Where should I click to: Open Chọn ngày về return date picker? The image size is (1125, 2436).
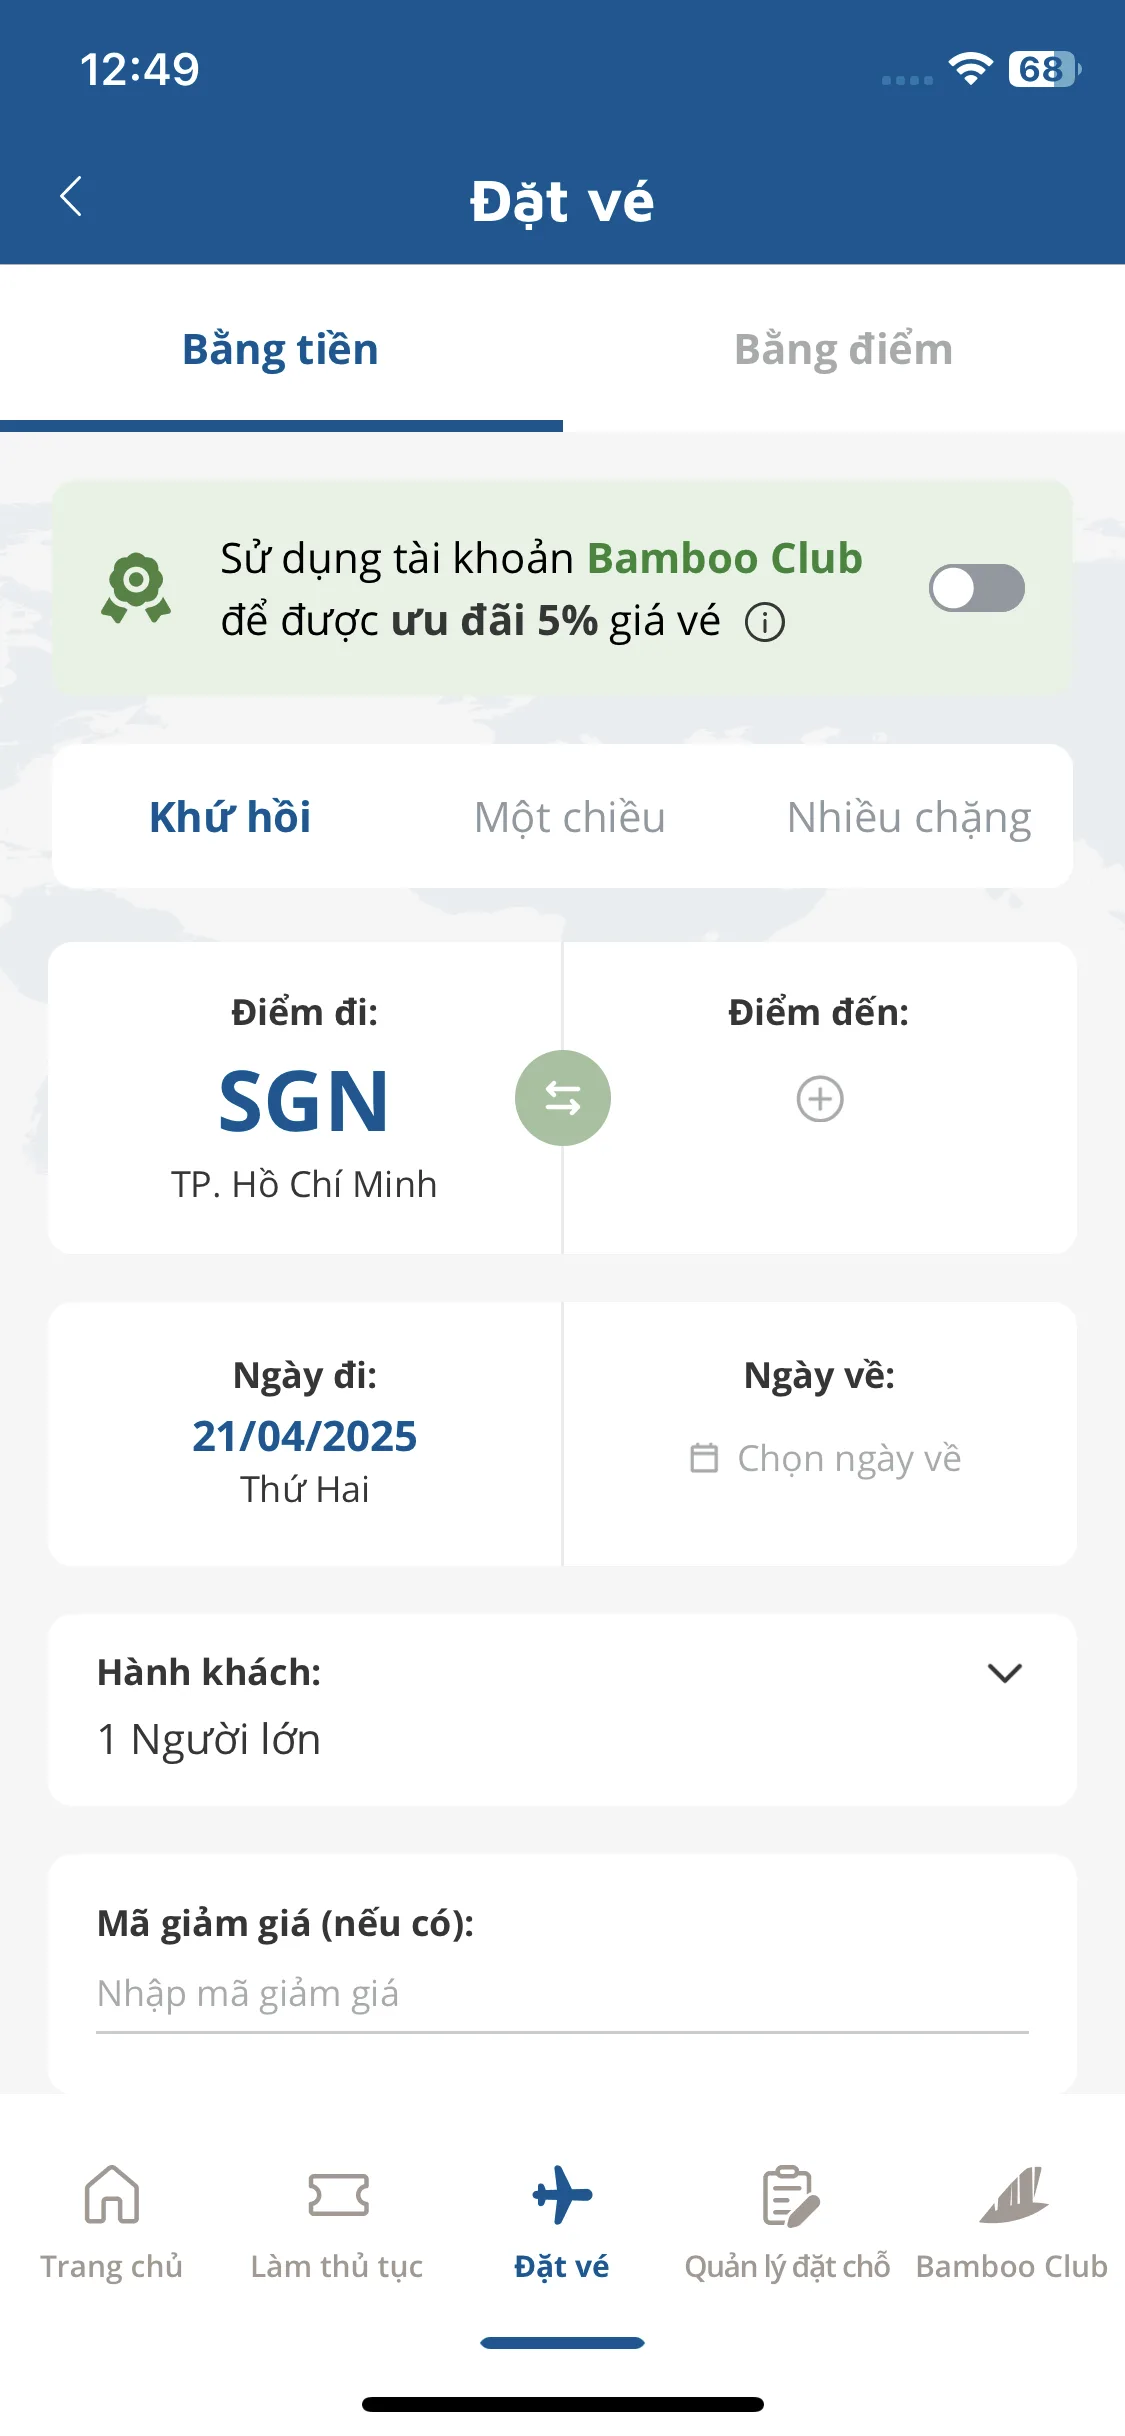coord(820,1434)
